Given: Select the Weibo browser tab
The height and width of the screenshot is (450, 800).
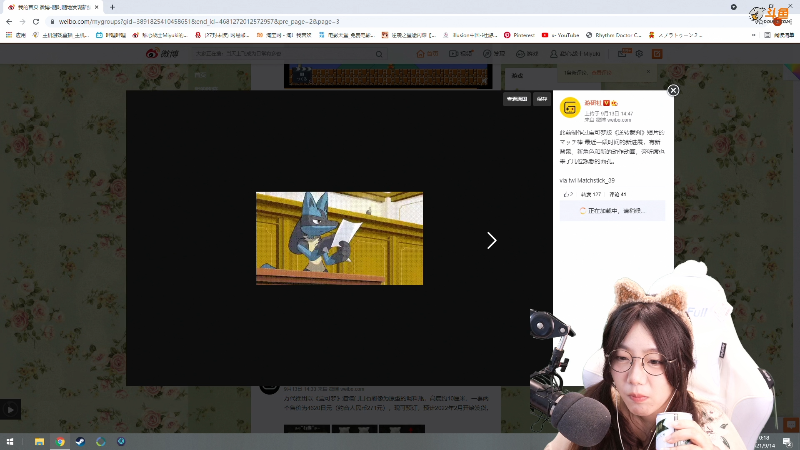Looking at the screenshot, I should pos(51,7).
